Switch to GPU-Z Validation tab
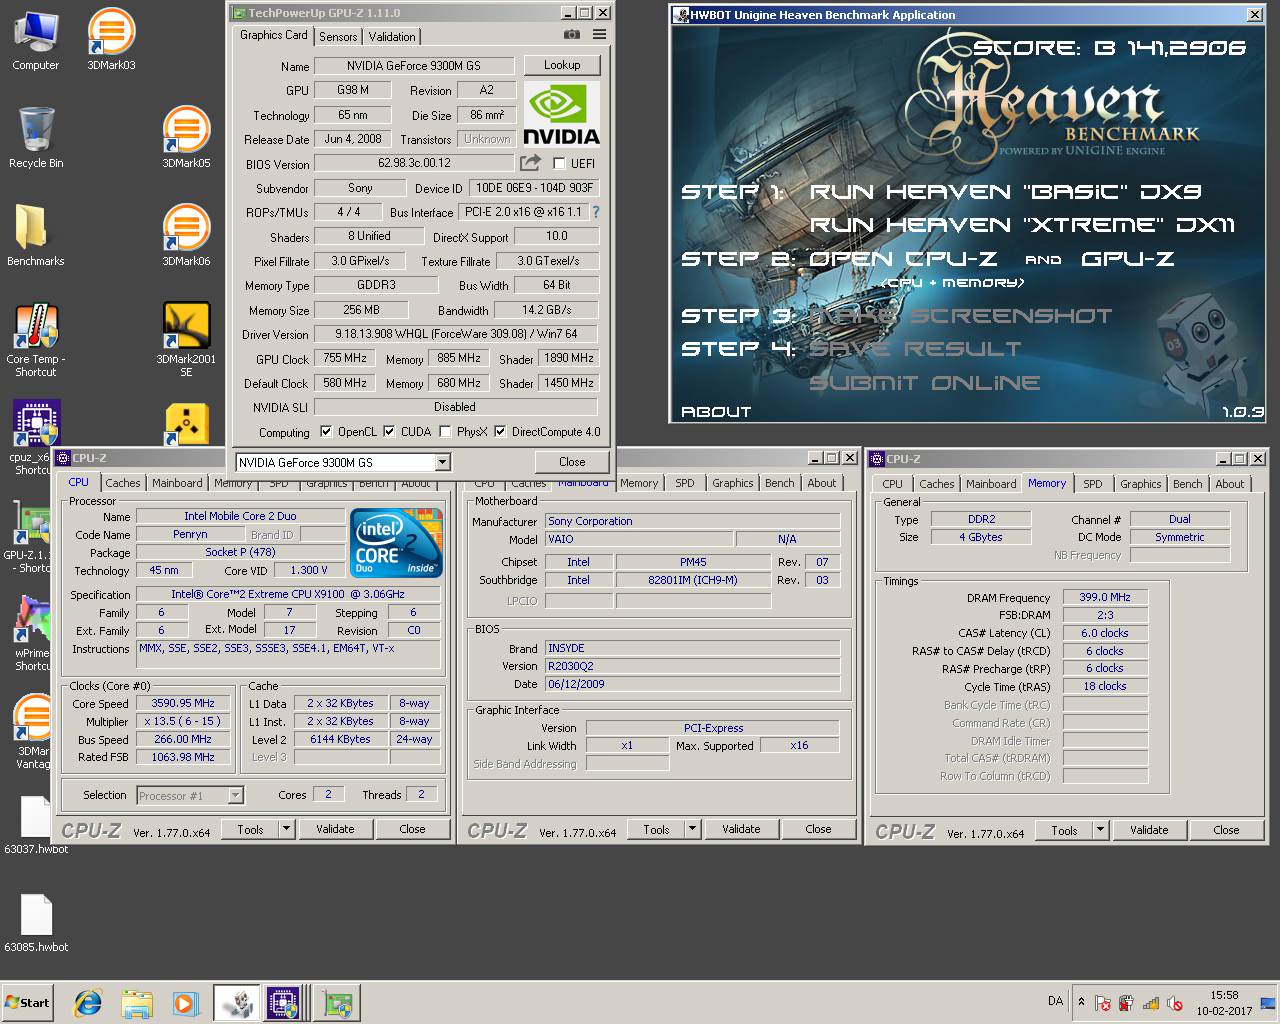1280x1024 pixels. pos(392,36)
